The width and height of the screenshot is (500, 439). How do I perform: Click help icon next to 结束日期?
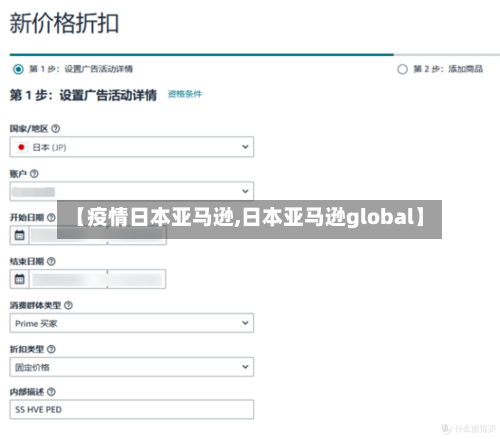coord(51,261)
